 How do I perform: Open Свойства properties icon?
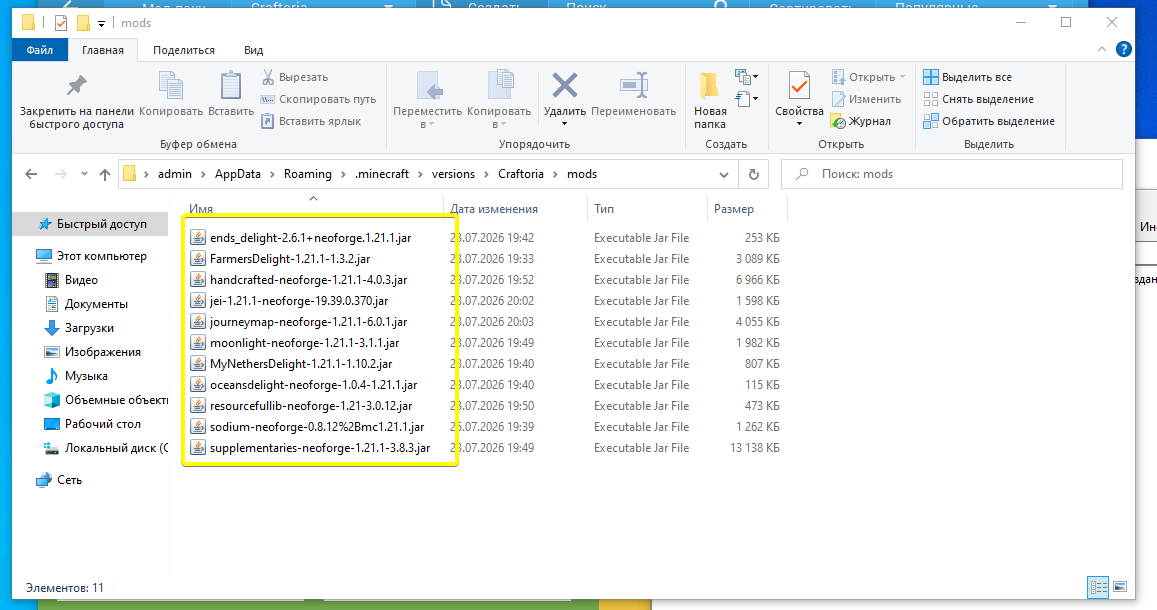coord(799,86)
